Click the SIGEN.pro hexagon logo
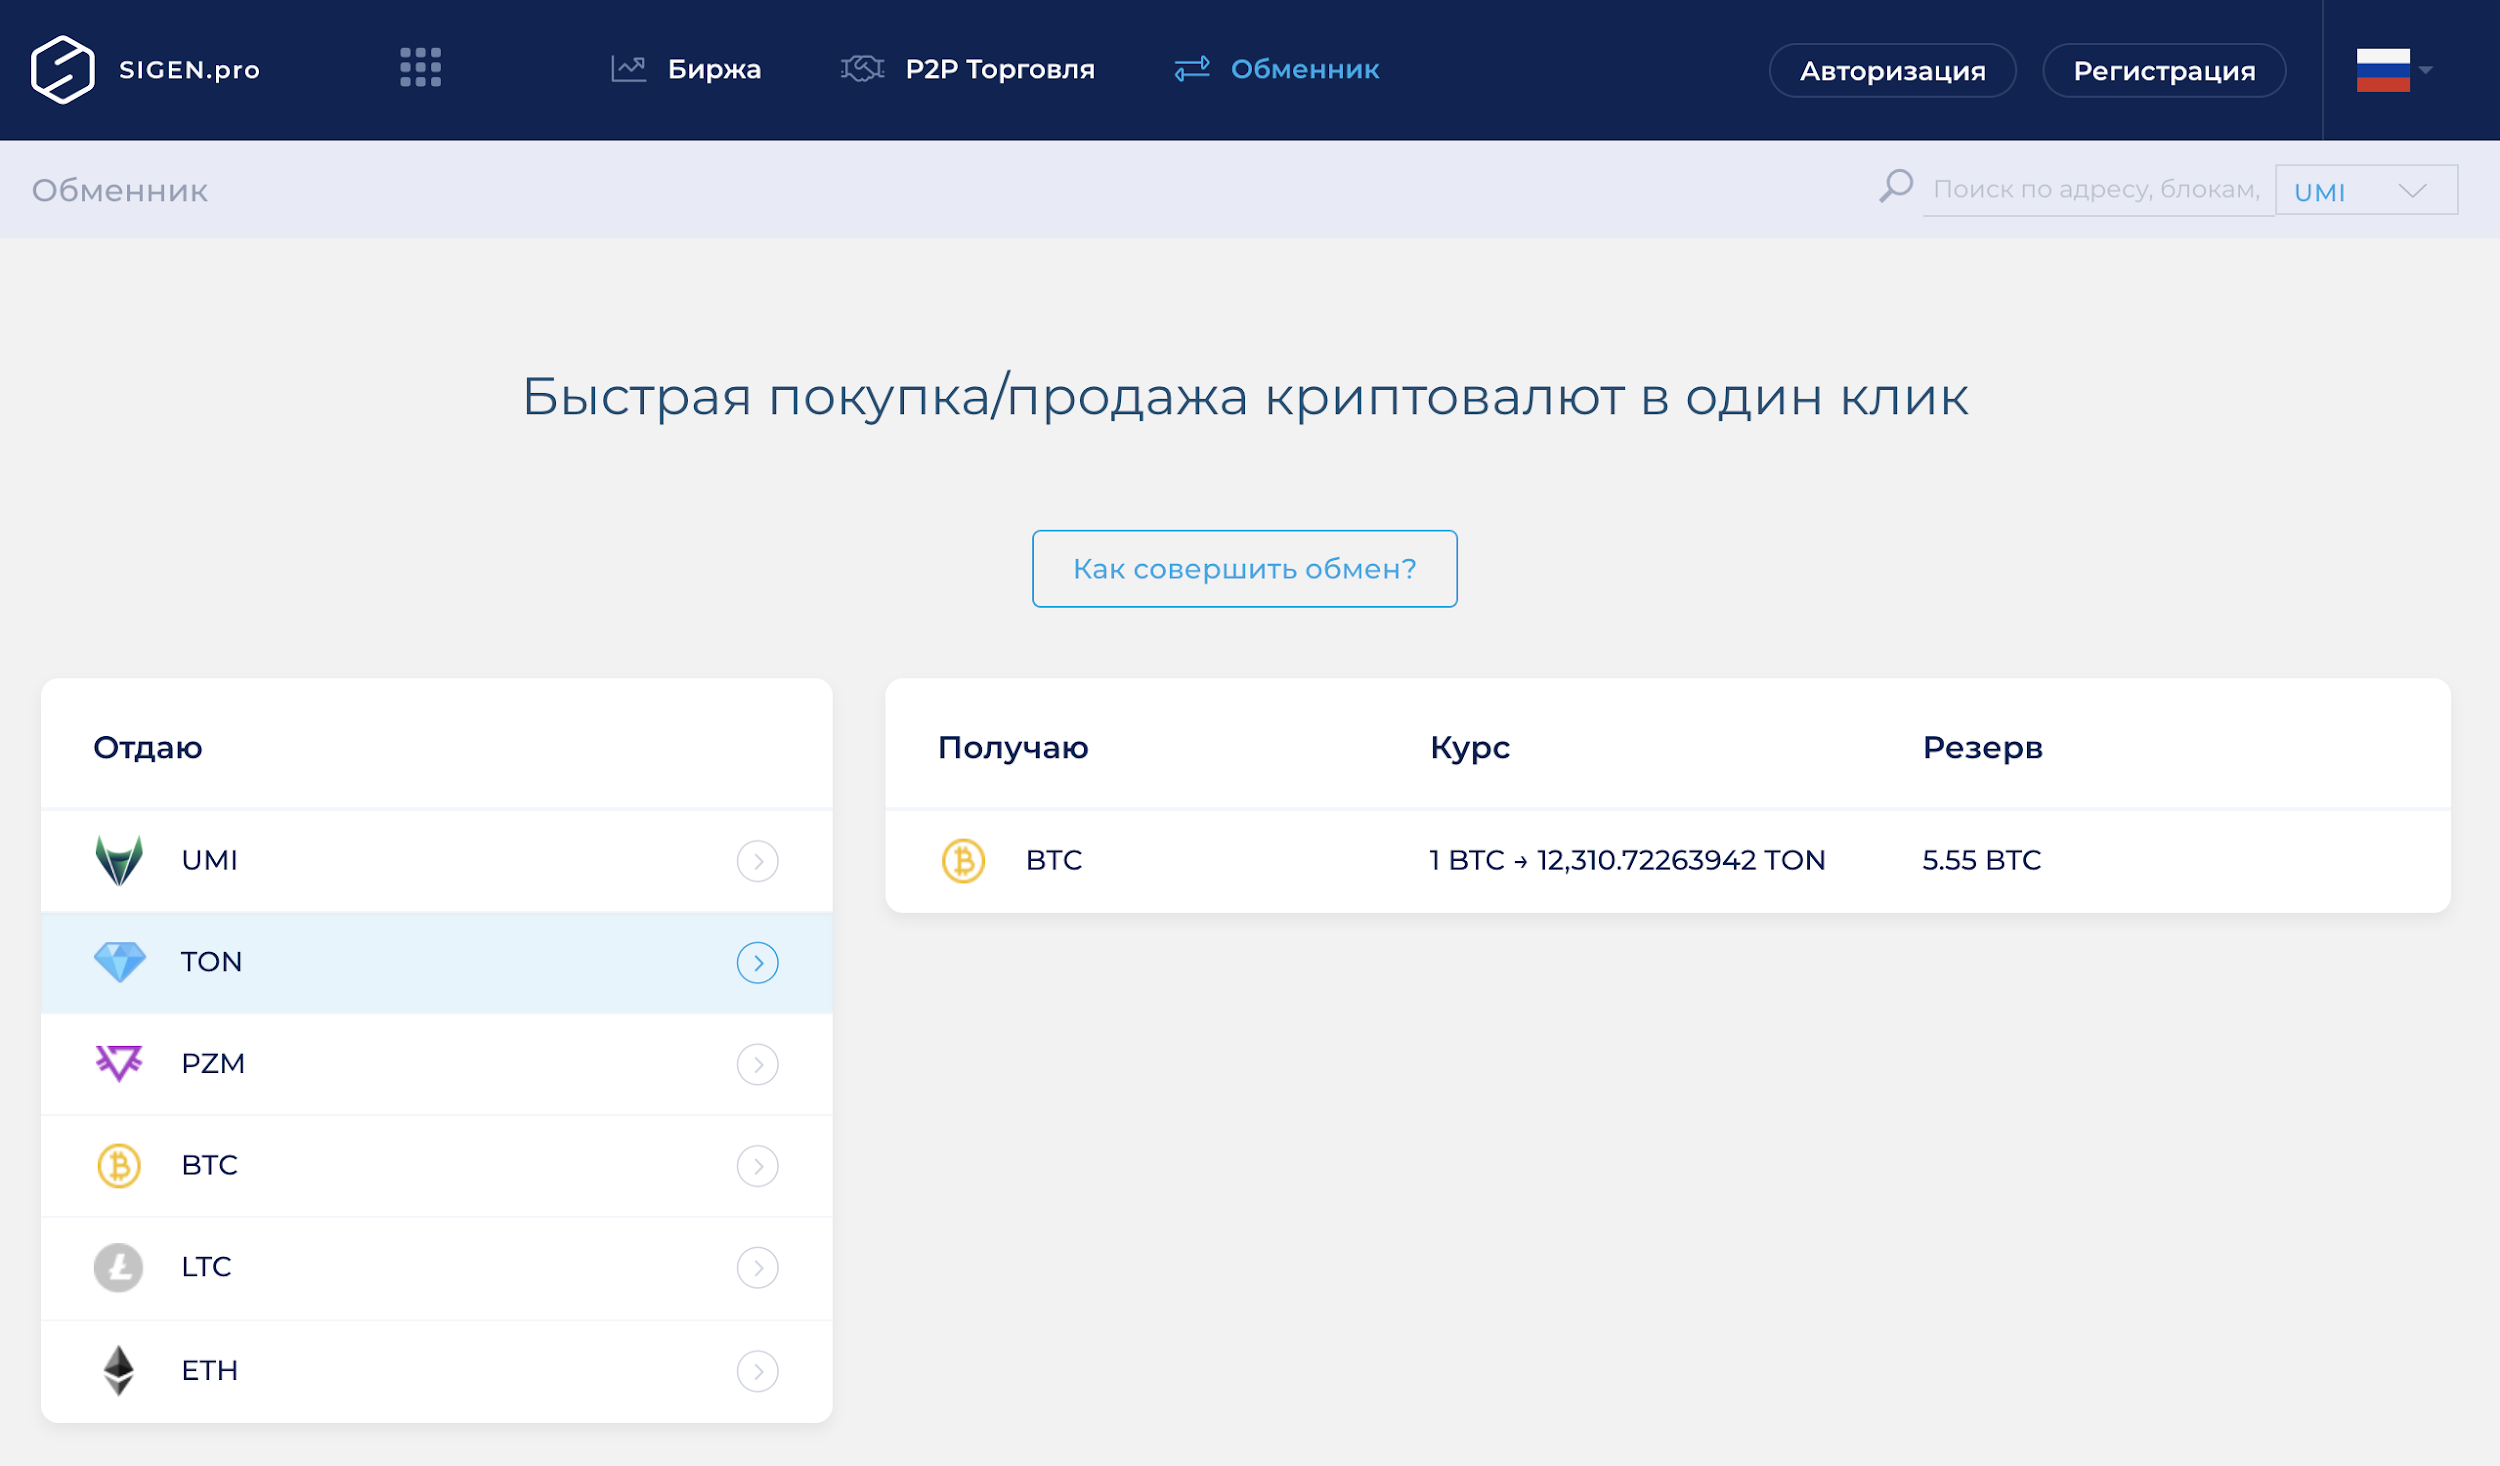Screen dimensions: 2500x1466 point(62,69)
